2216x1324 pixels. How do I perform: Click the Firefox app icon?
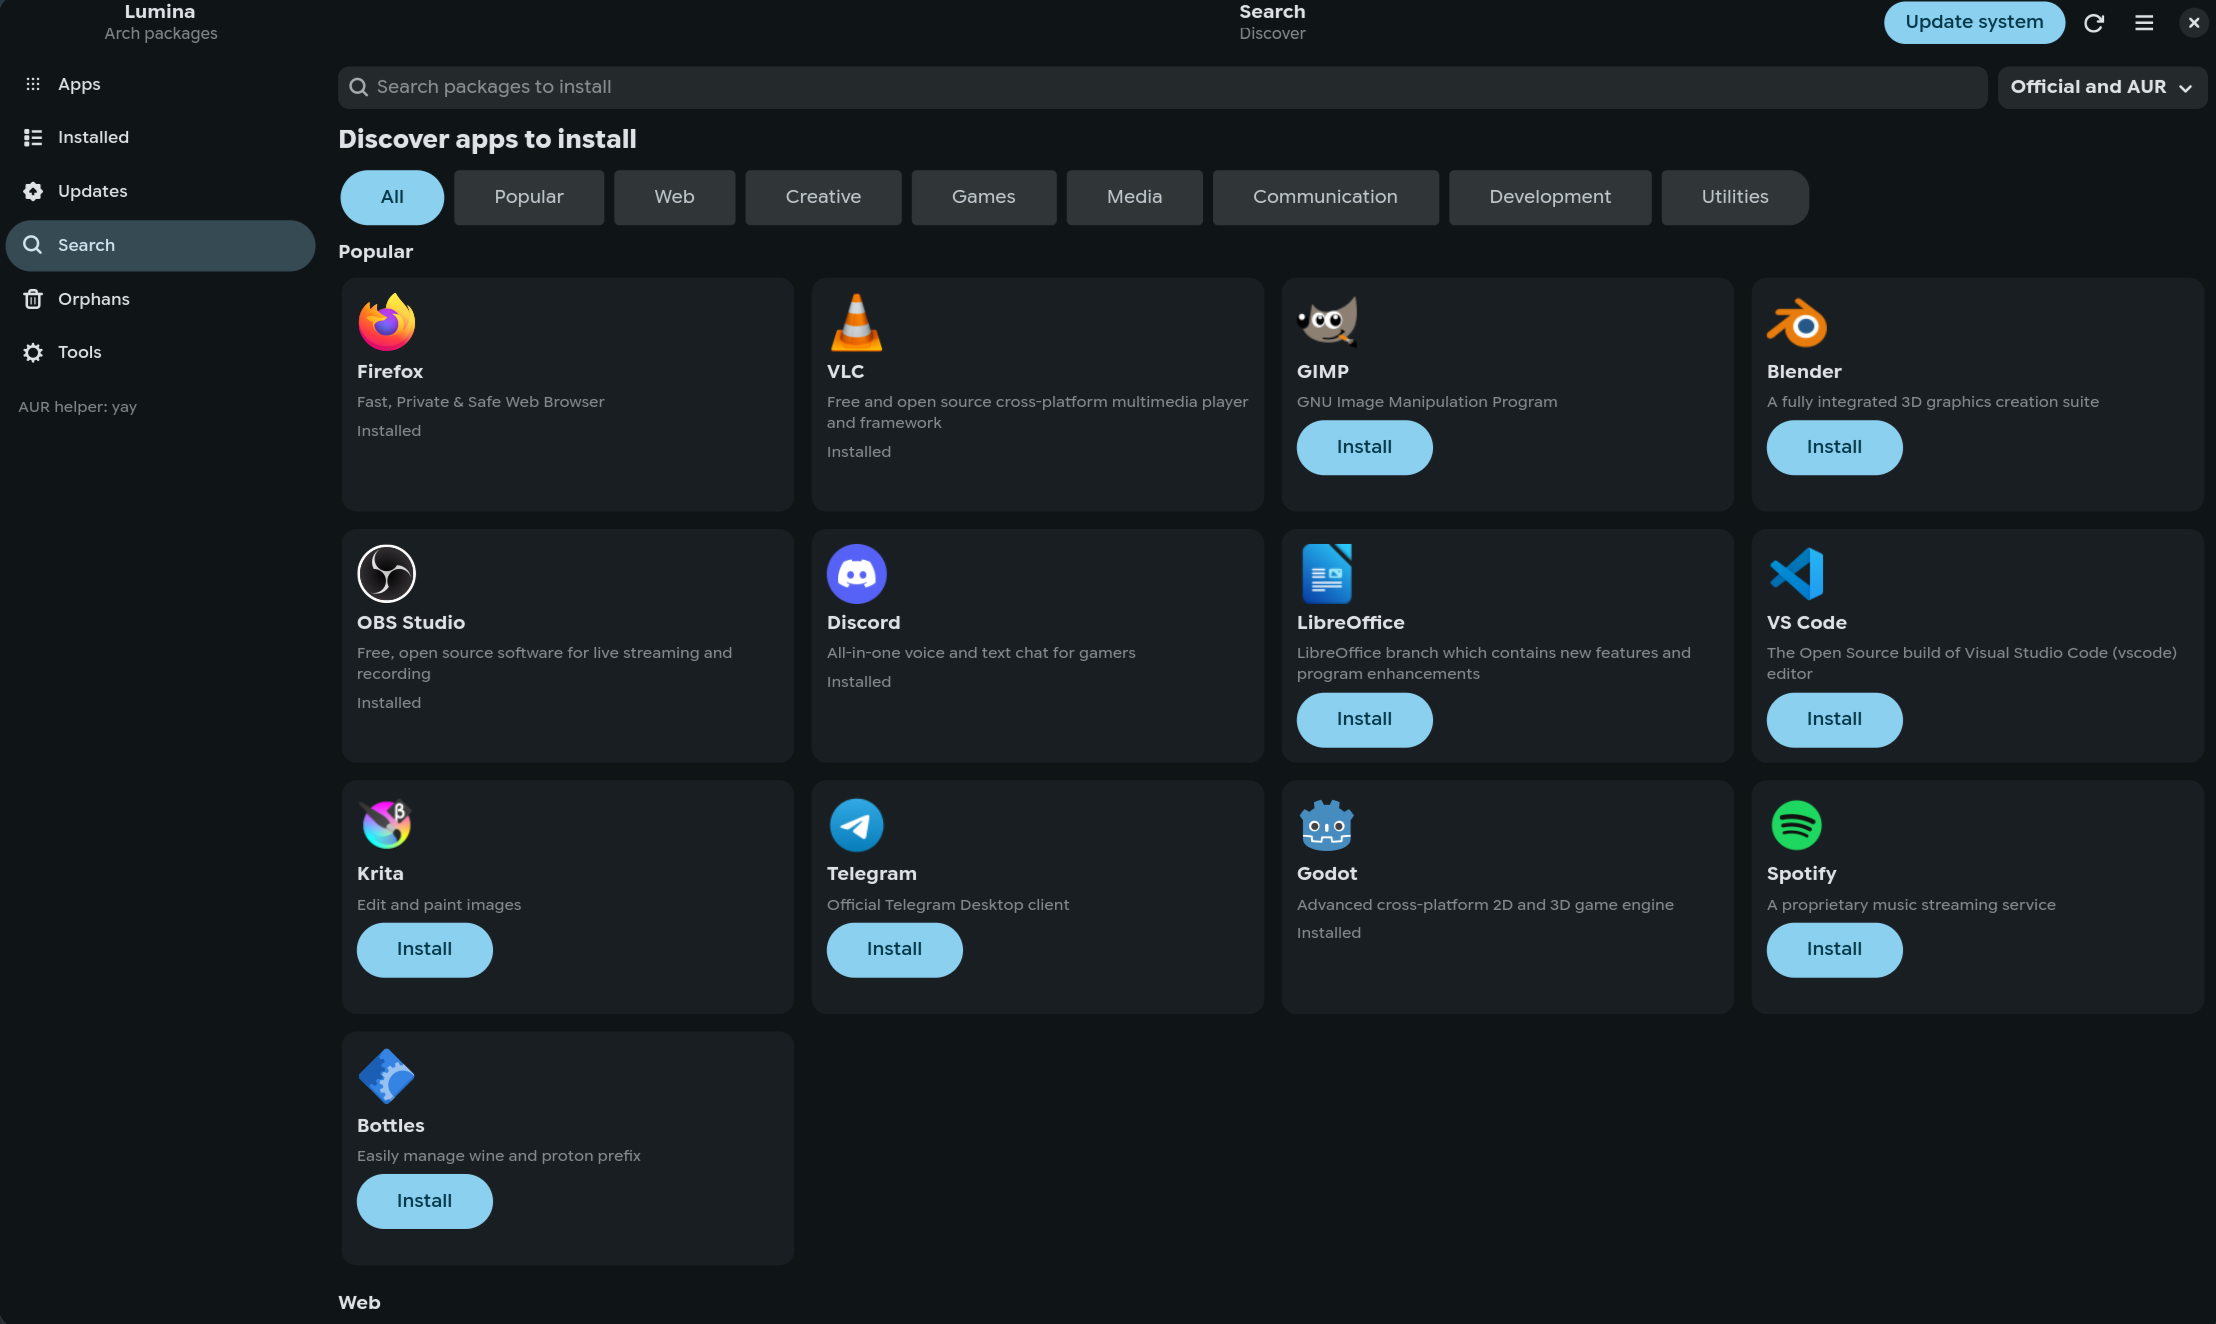pos(386,322)
